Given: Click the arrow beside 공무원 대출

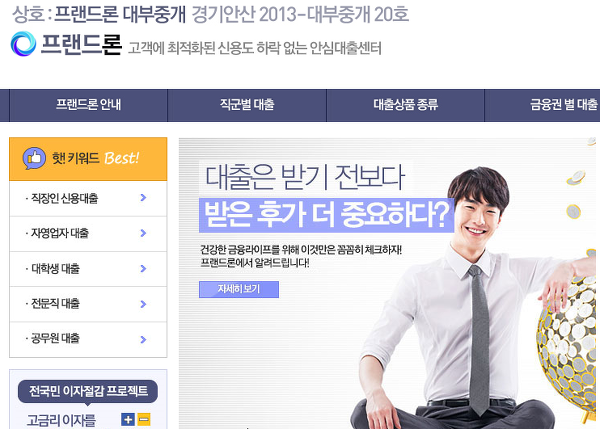Looking at the screenshot, I should click(x=143, y=339).
